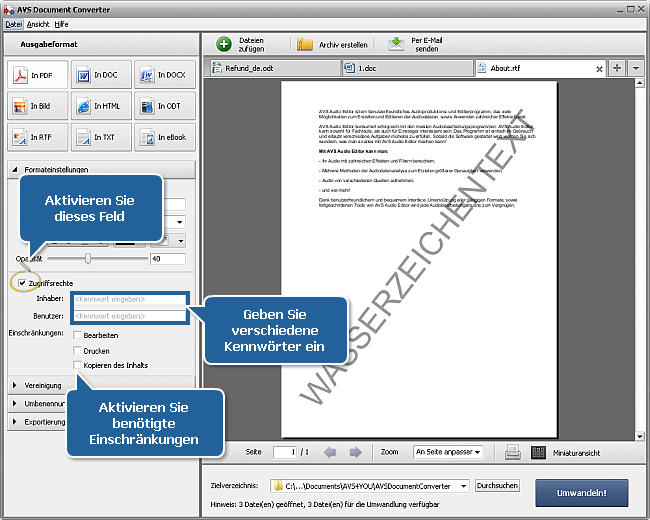The width and height of the screenshot is (650, 520).
Task: Click the preview scrollbar up arrow
Action: 640,83
